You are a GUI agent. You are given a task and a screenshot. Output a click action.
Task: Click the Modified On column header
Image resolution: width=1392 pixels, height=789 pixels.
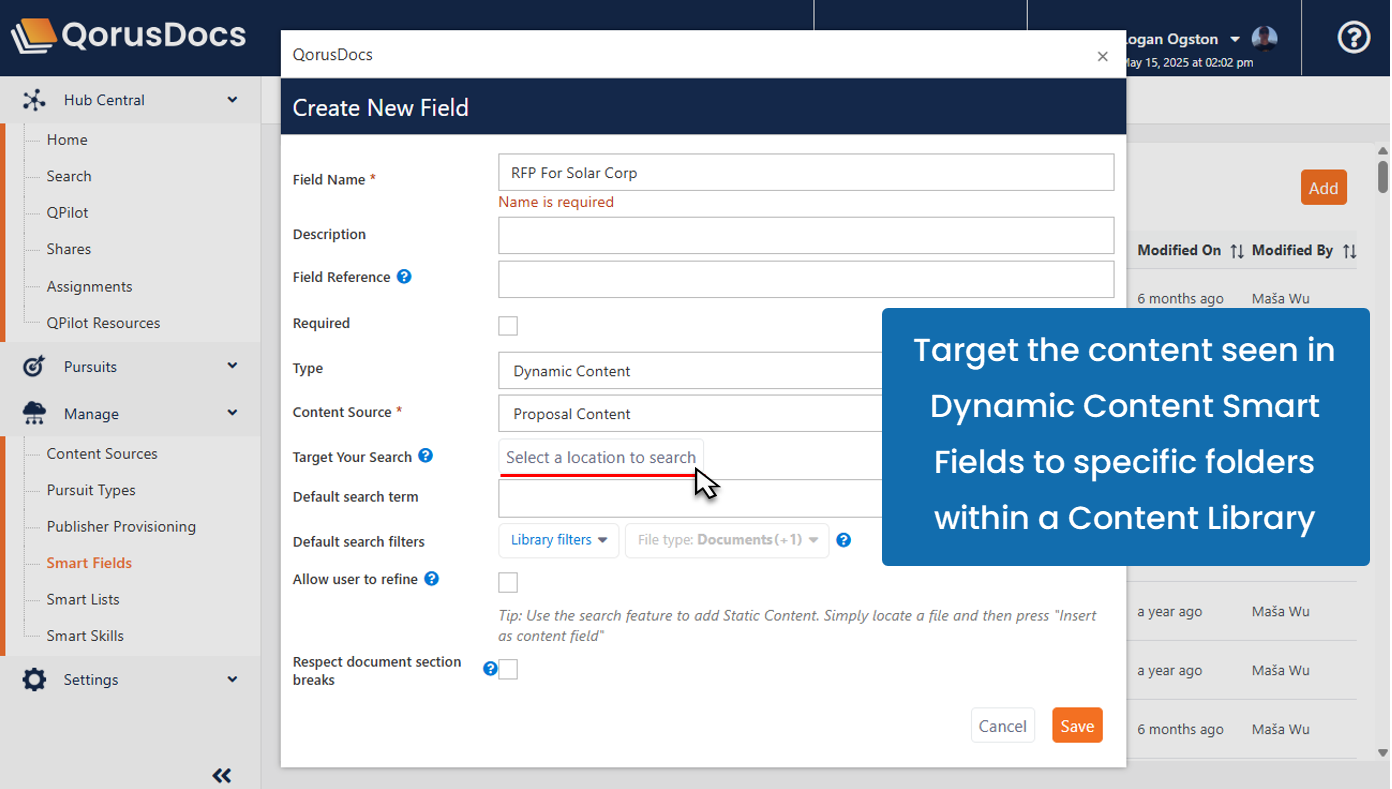(1179, 250)
